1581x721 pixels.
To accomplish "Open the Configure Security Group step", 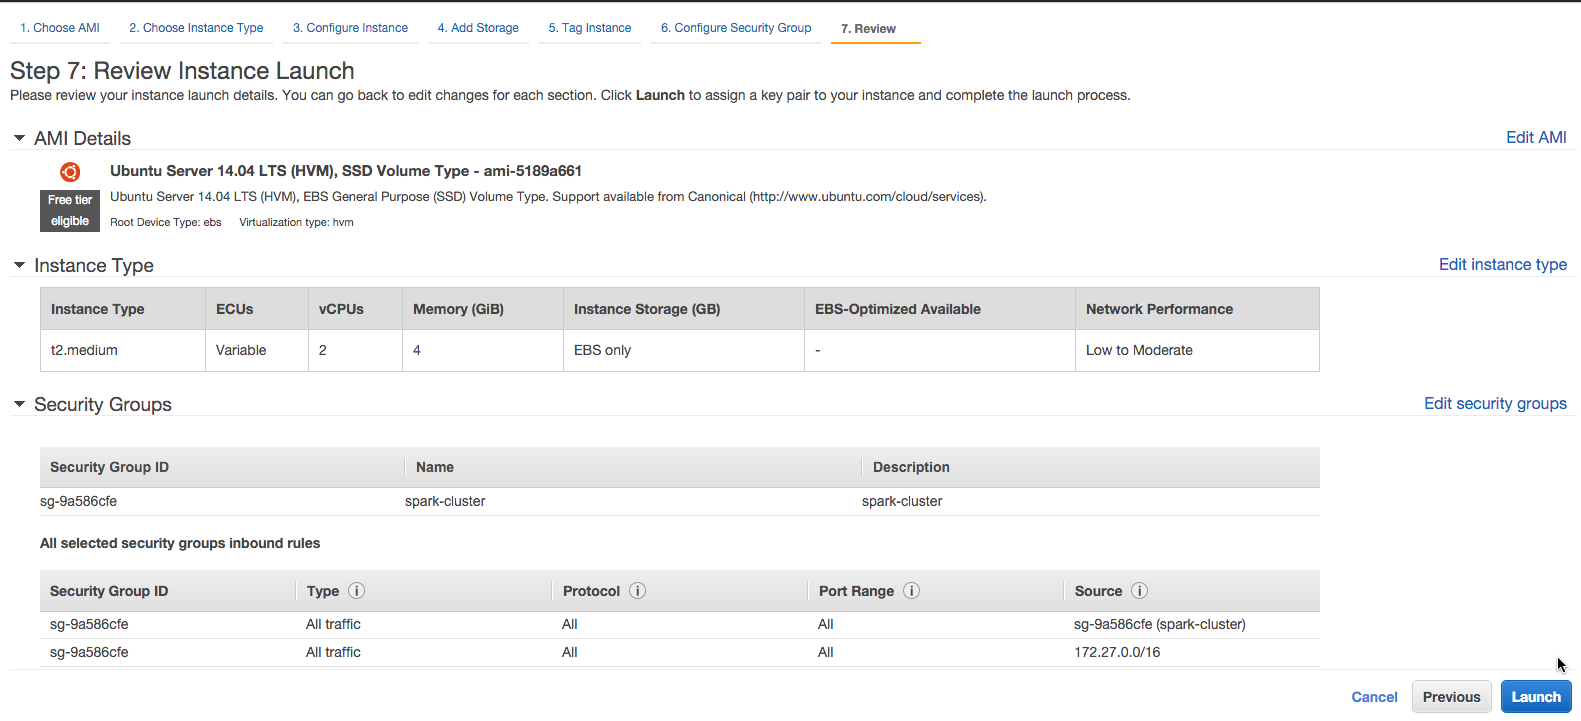I will (736, 28).
